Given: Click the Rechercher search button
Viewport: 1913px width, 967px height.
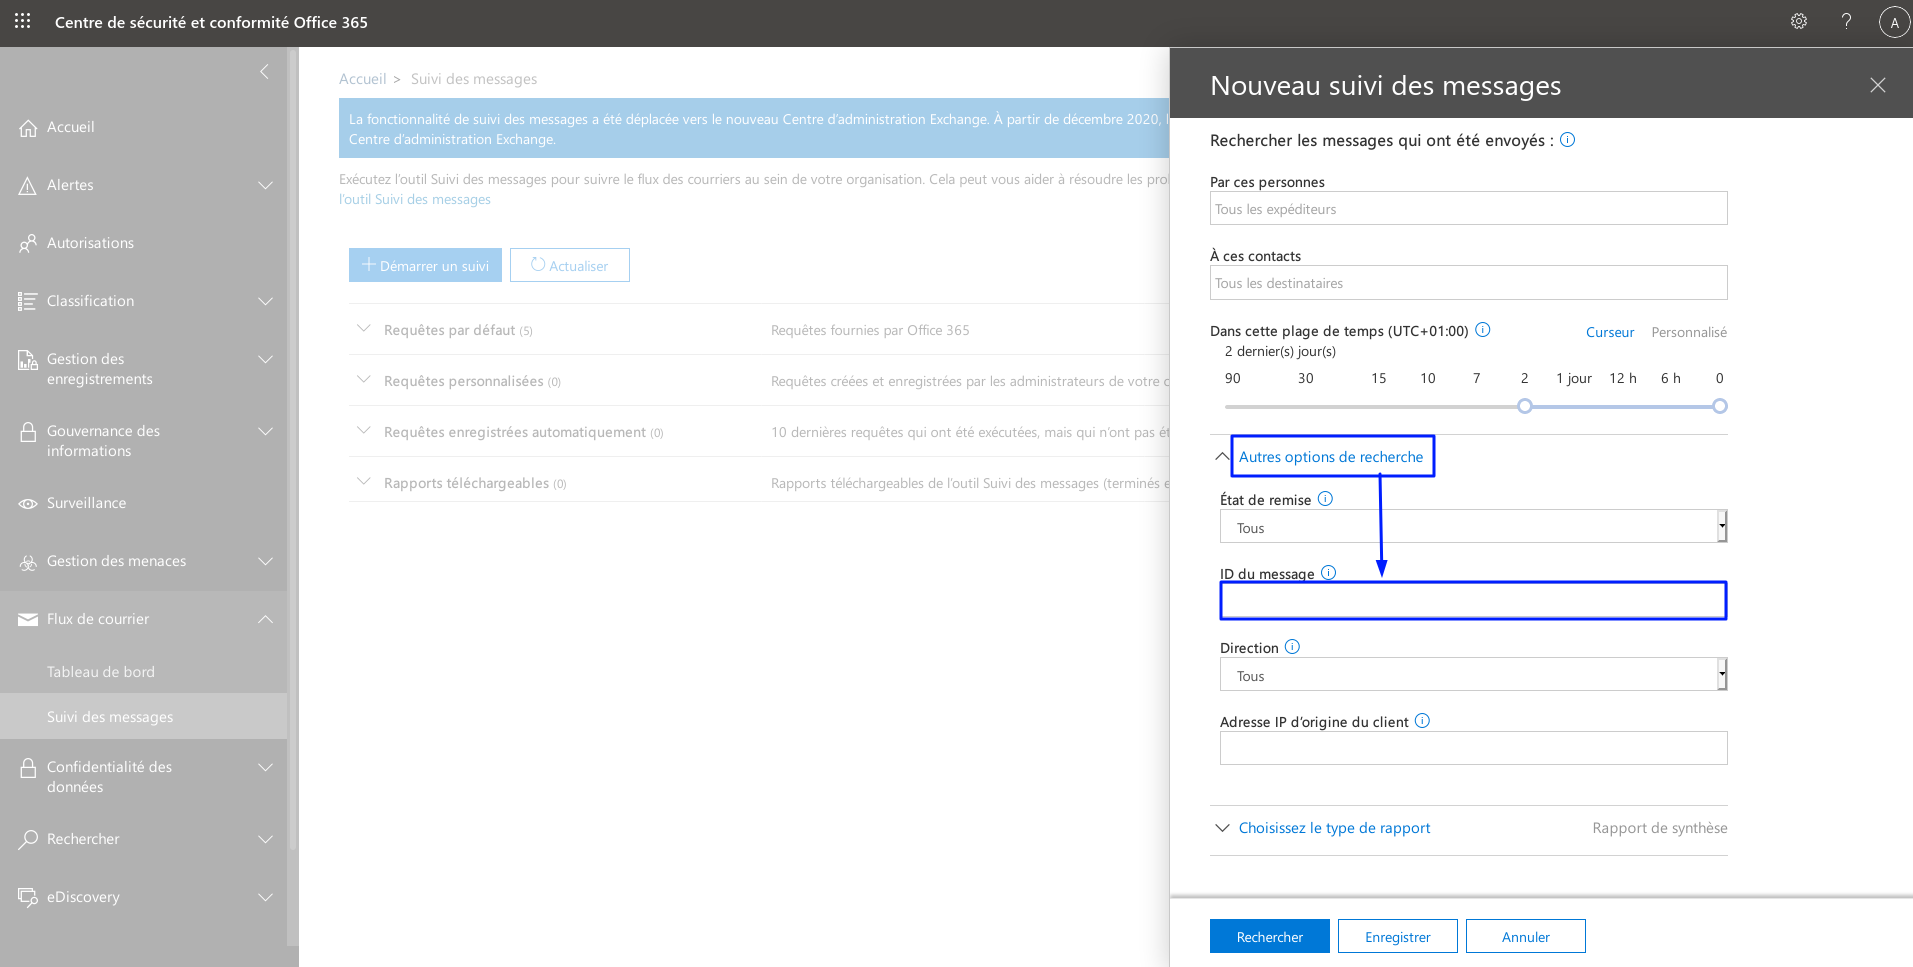Looking at the screenshot, I should tap(1269, 935).
